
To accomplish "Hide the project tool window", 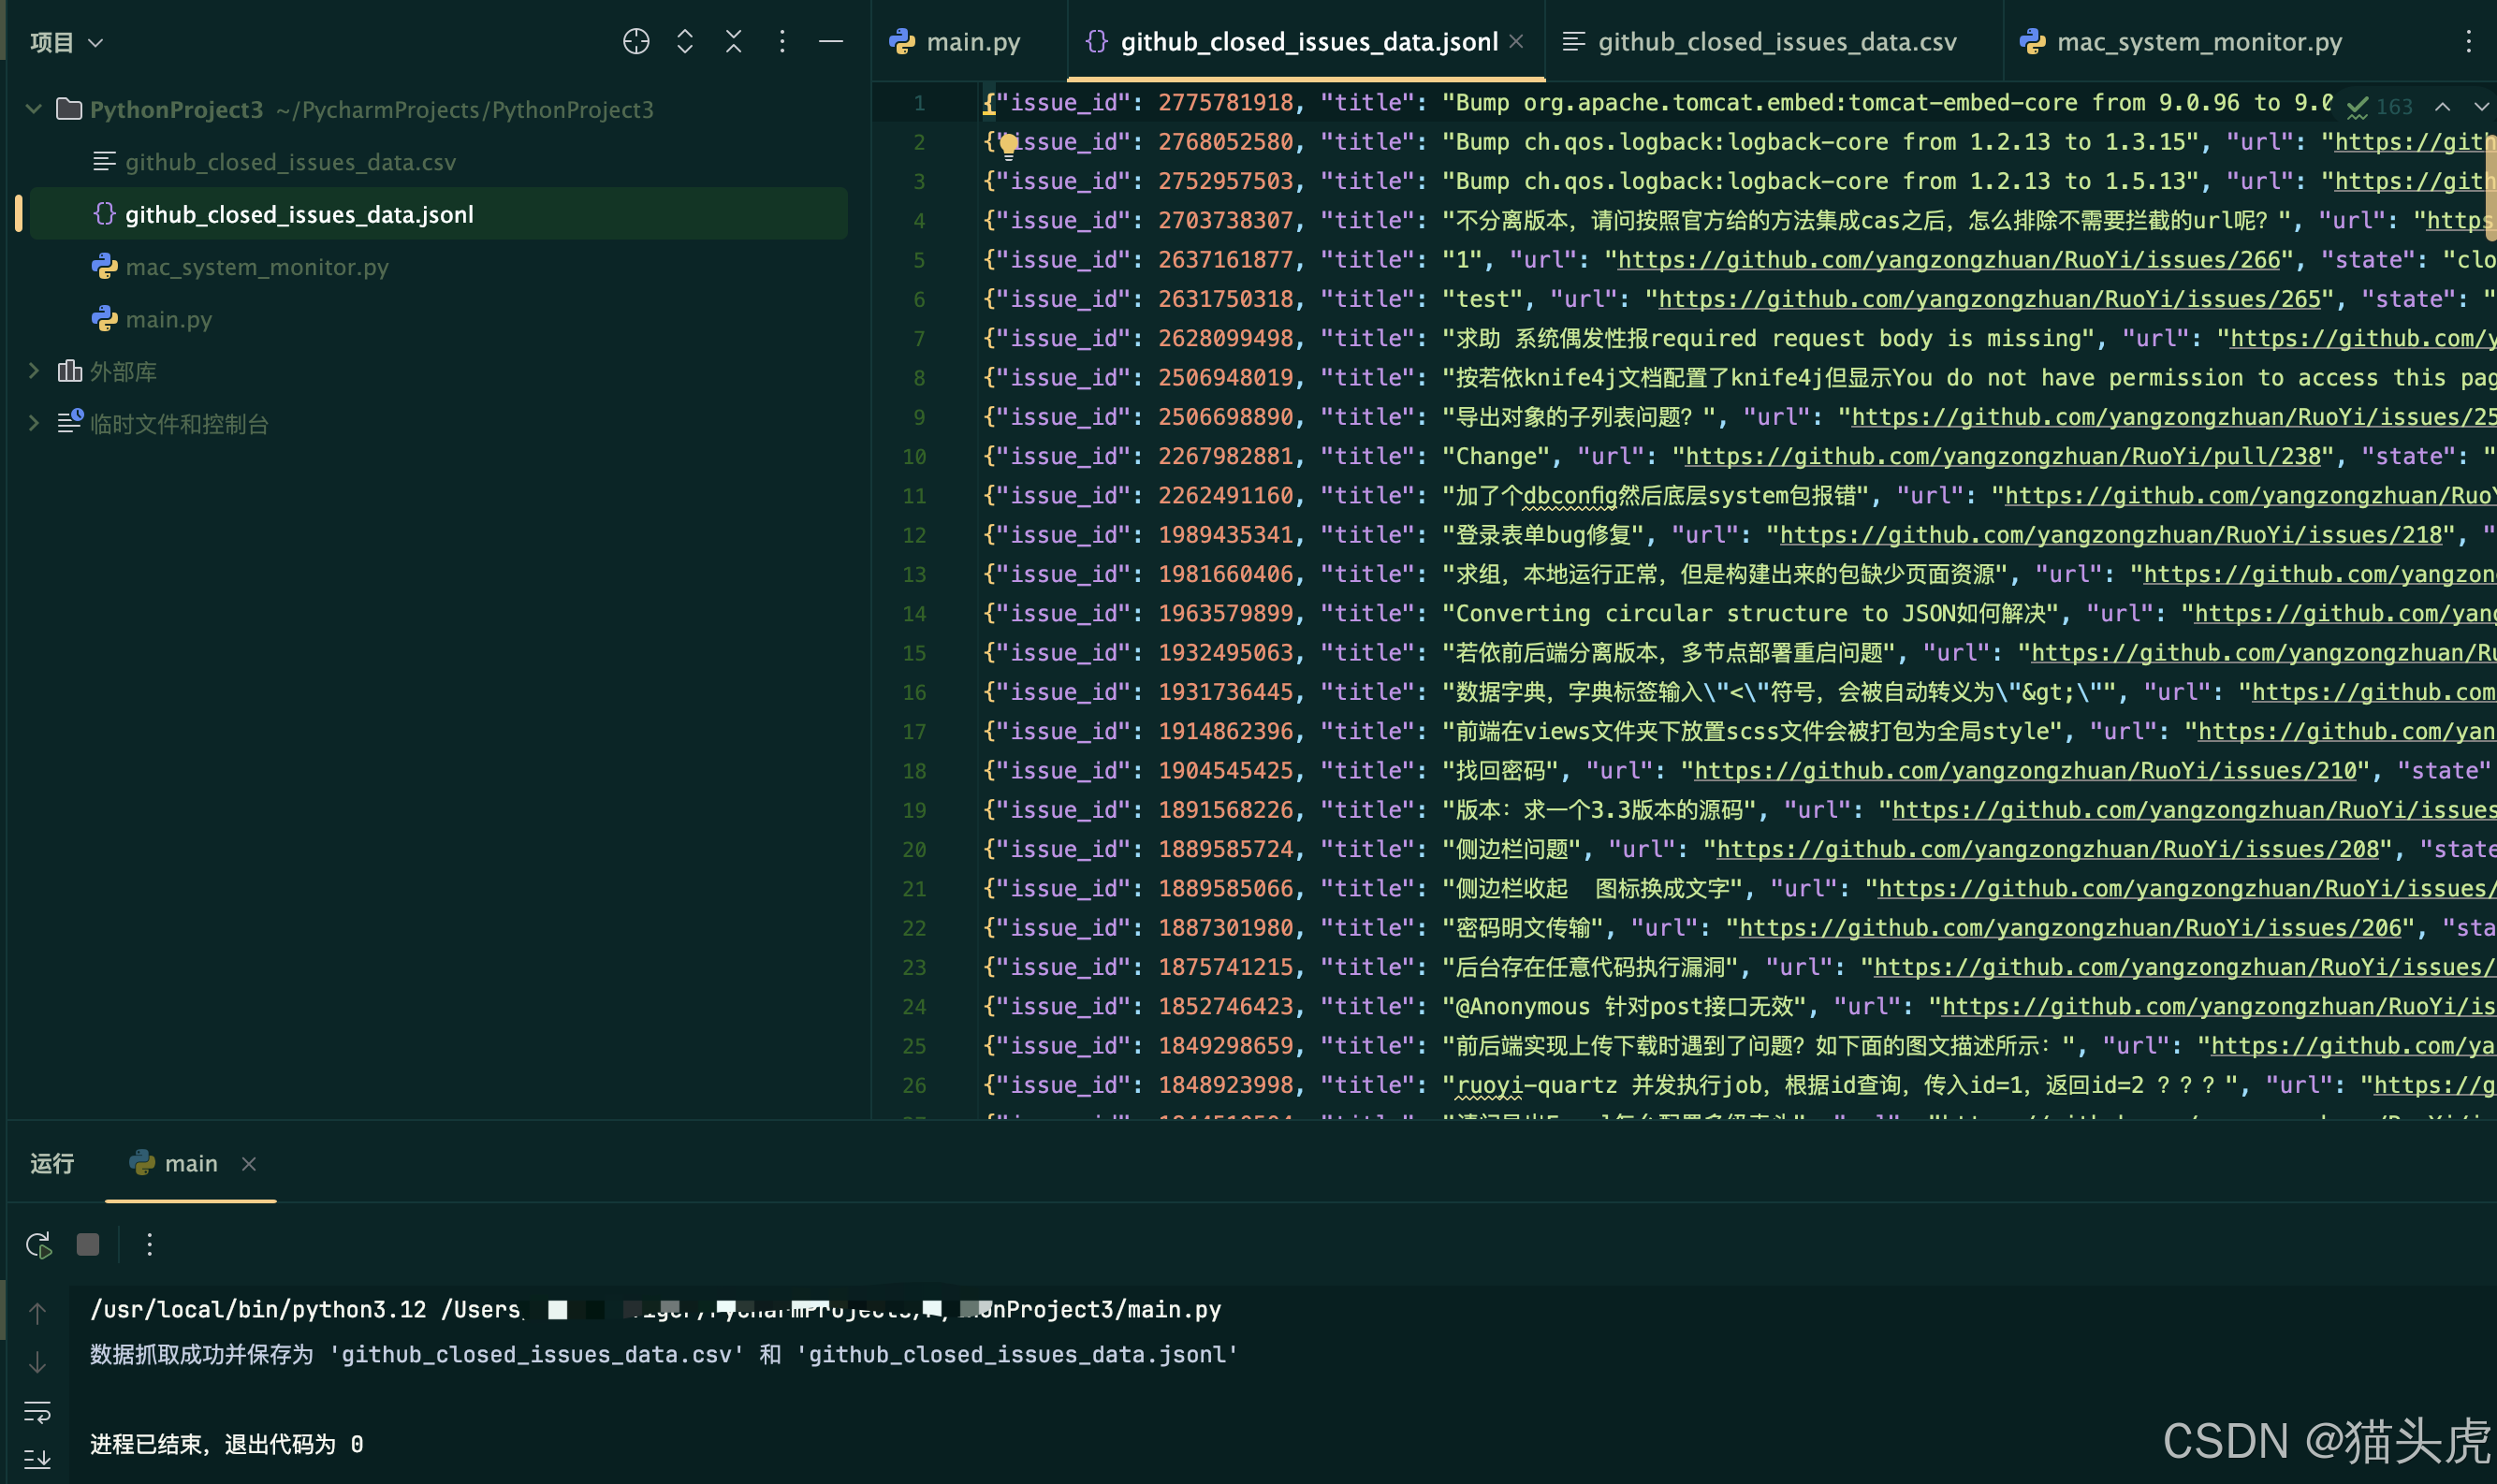I will coord(831,41).
